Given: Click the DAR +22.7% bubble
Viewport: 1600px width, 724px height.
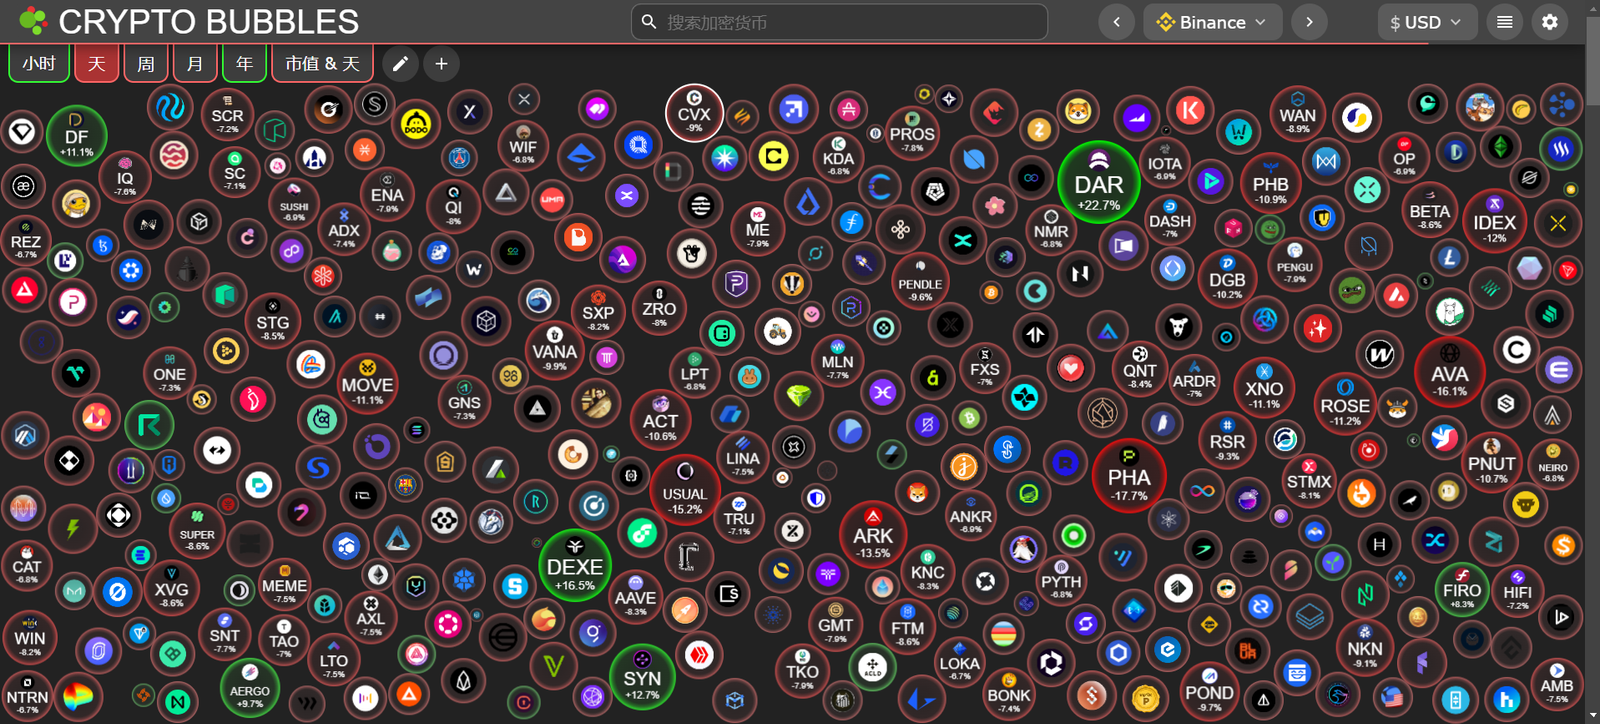Looking at the screenshot, I should (x=1099, y=183).
